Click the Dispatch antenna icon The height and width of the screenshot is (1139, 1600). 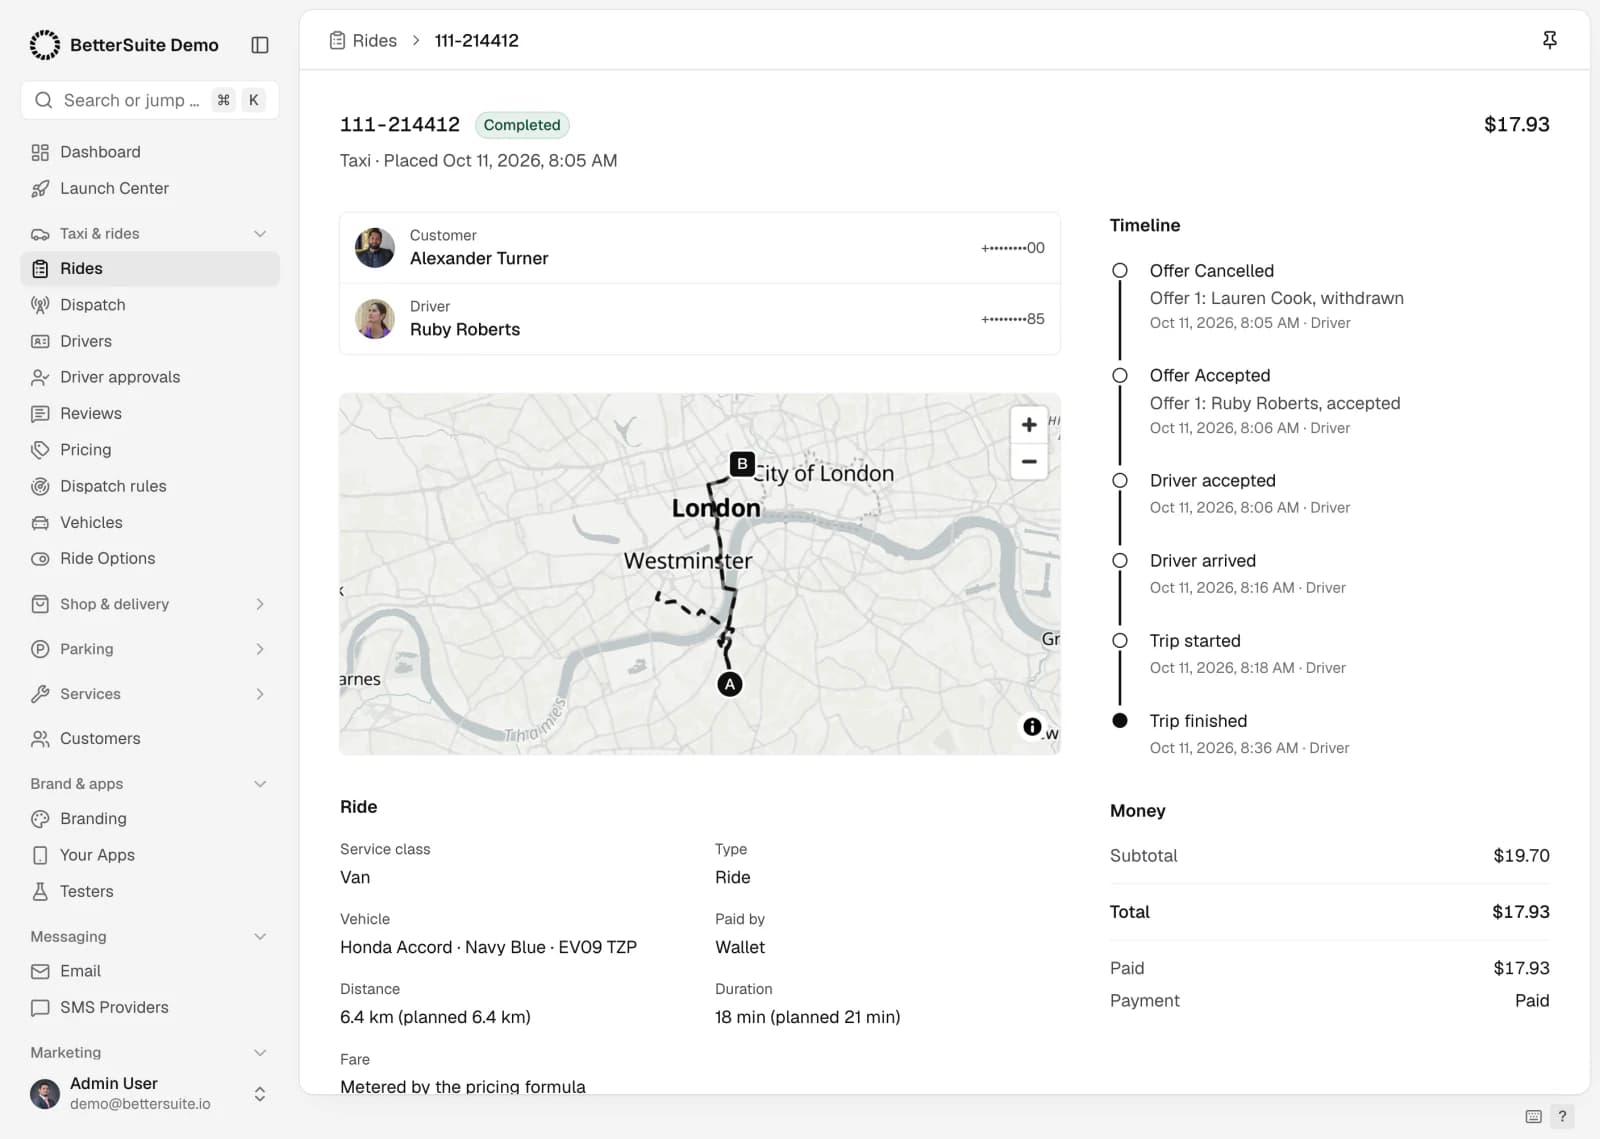point(40,305)
